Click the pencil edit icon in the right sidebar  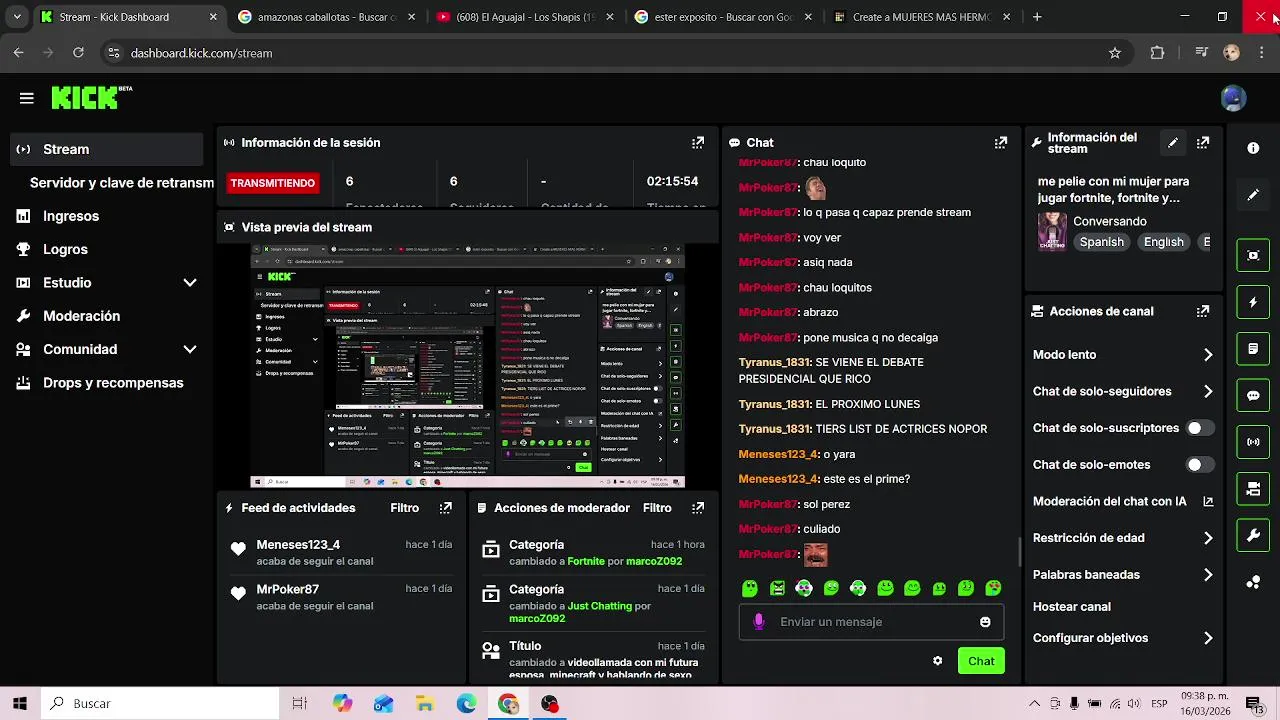pos(1253,195)
